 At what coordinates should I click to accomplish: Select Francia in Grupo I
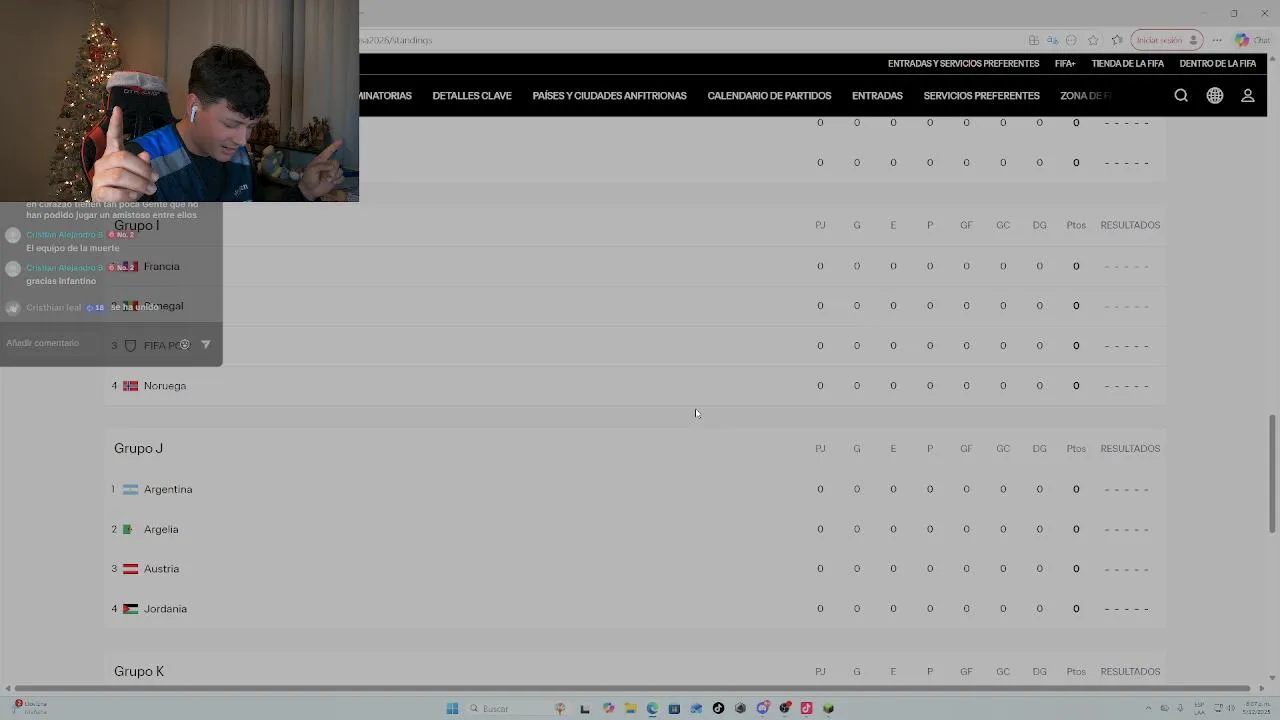161,266
